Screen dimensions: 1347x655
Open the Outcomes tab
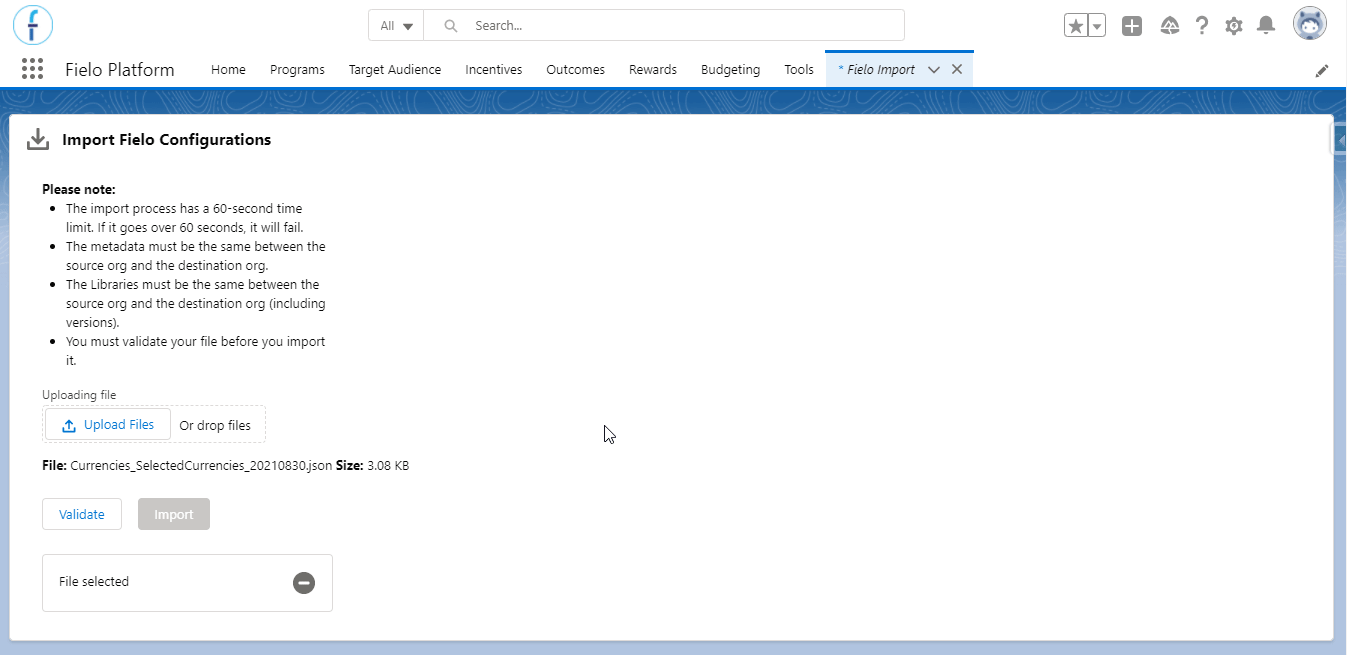pos(575,70)
